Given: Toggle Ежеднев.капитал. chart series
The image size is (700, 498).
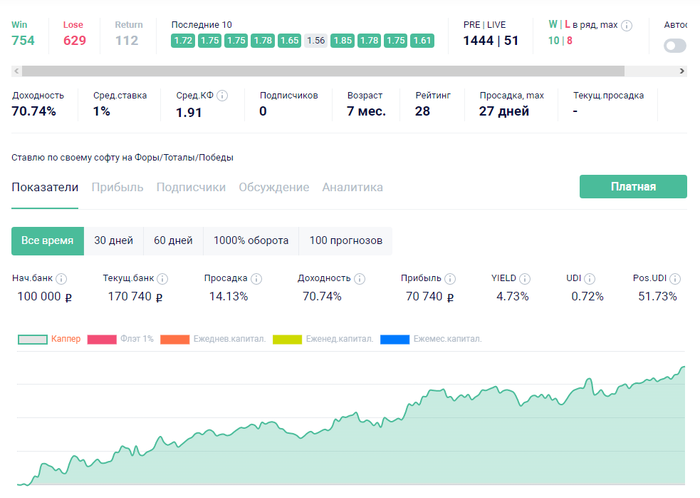Looking at the screenshot, I should pyautogui.click(x=212, y=339).
